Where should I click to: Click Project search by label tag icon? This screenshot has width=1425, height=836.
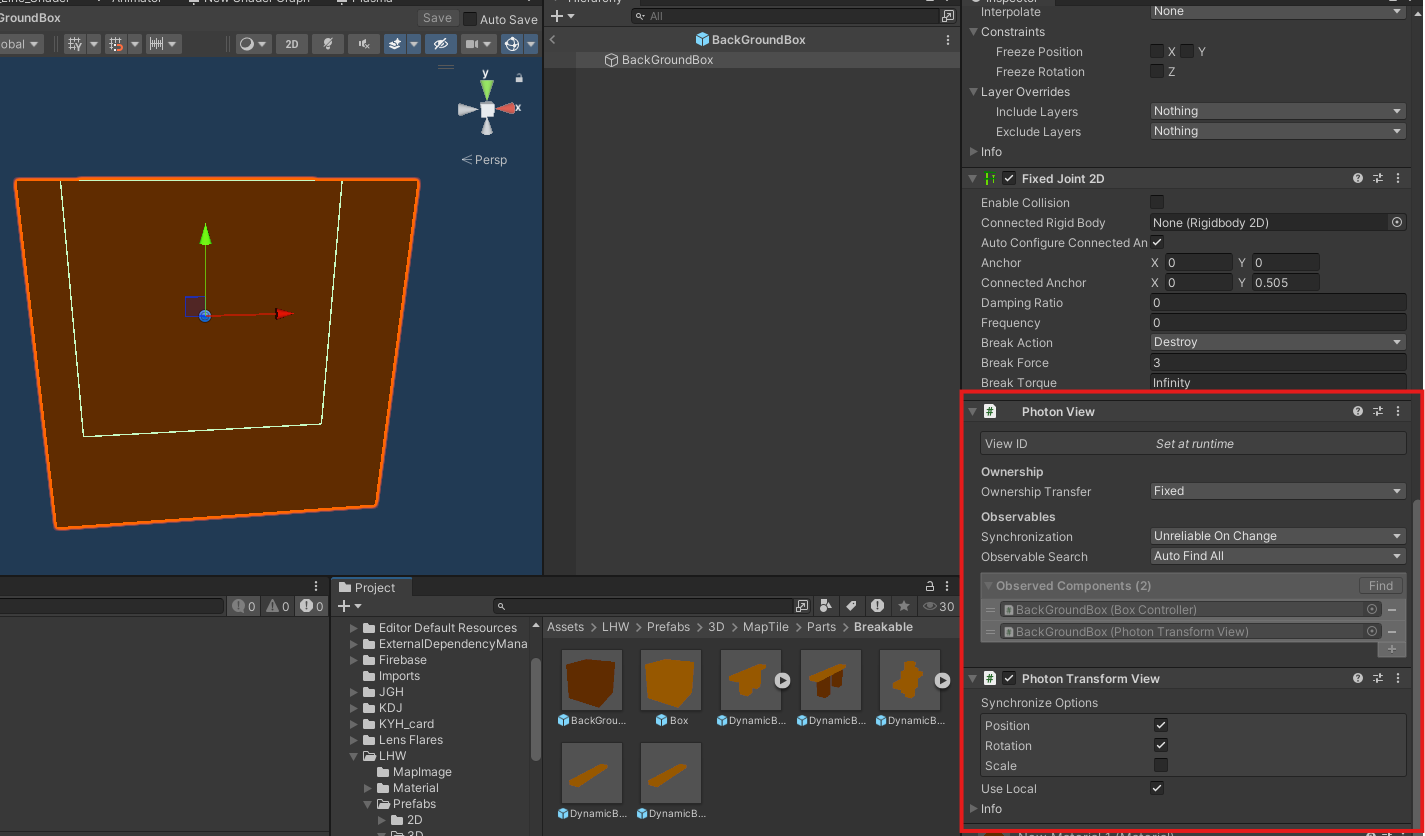(852, 606)
